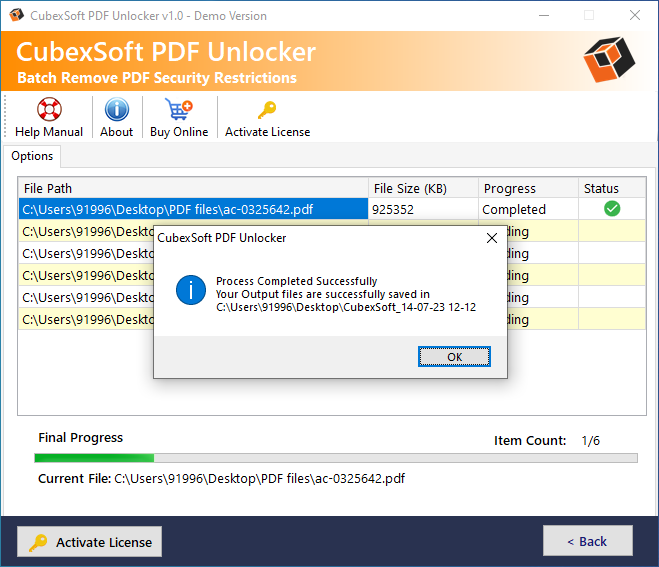Click the 925352 file size cell
The image size is (659, 567).
pyautogui.click(x=422, y=209)
